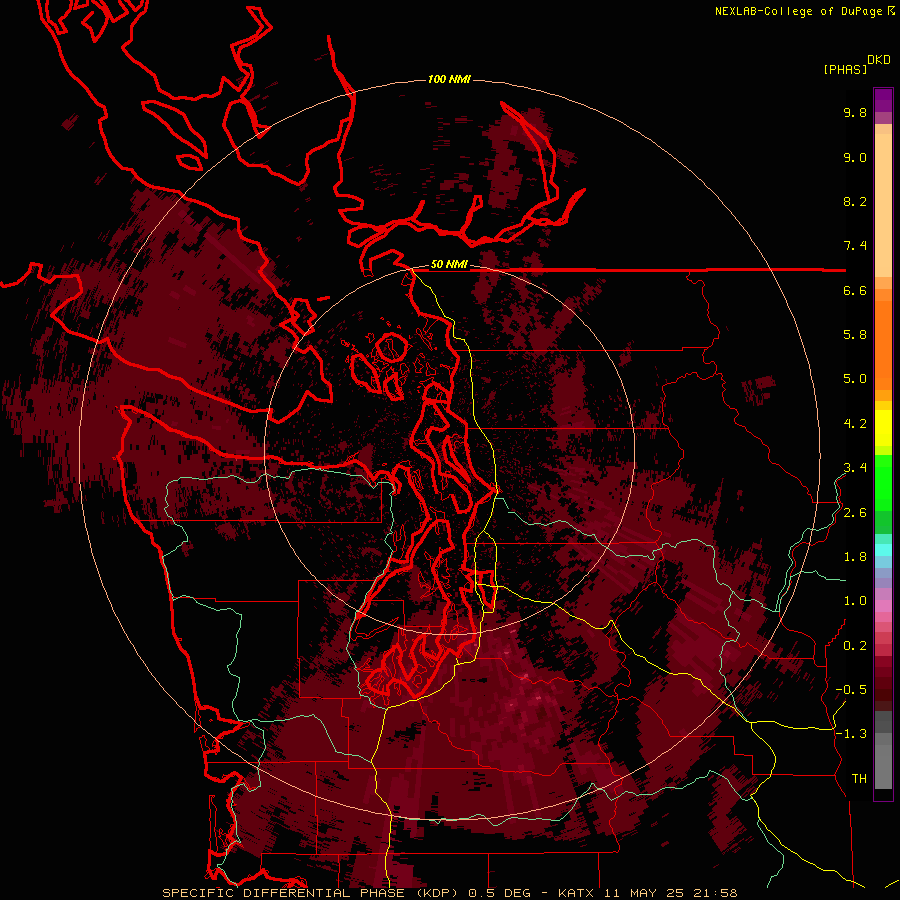Click the NEXLAB-College of DuPage label
The width and height of the screenshot is (900, 900).
click(801, 11)
